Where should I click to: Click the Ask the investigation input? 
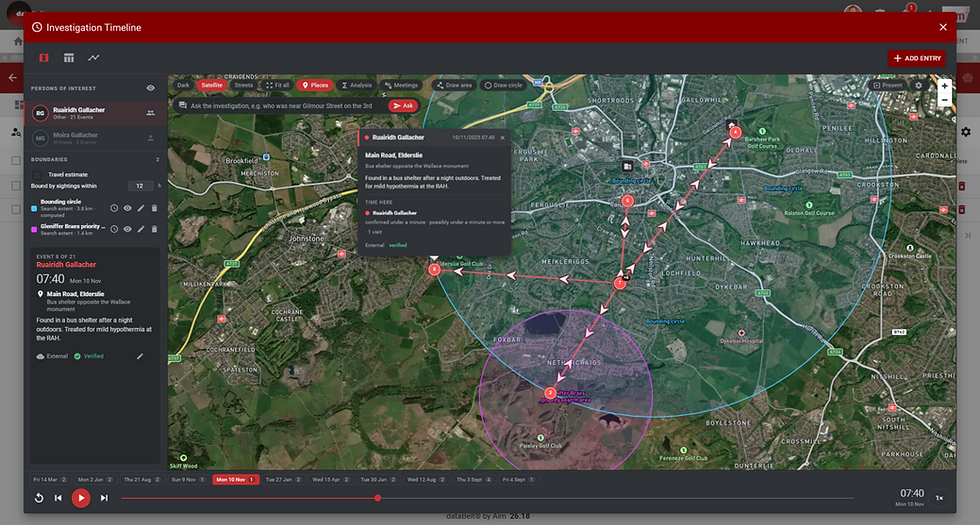point(281,106)
